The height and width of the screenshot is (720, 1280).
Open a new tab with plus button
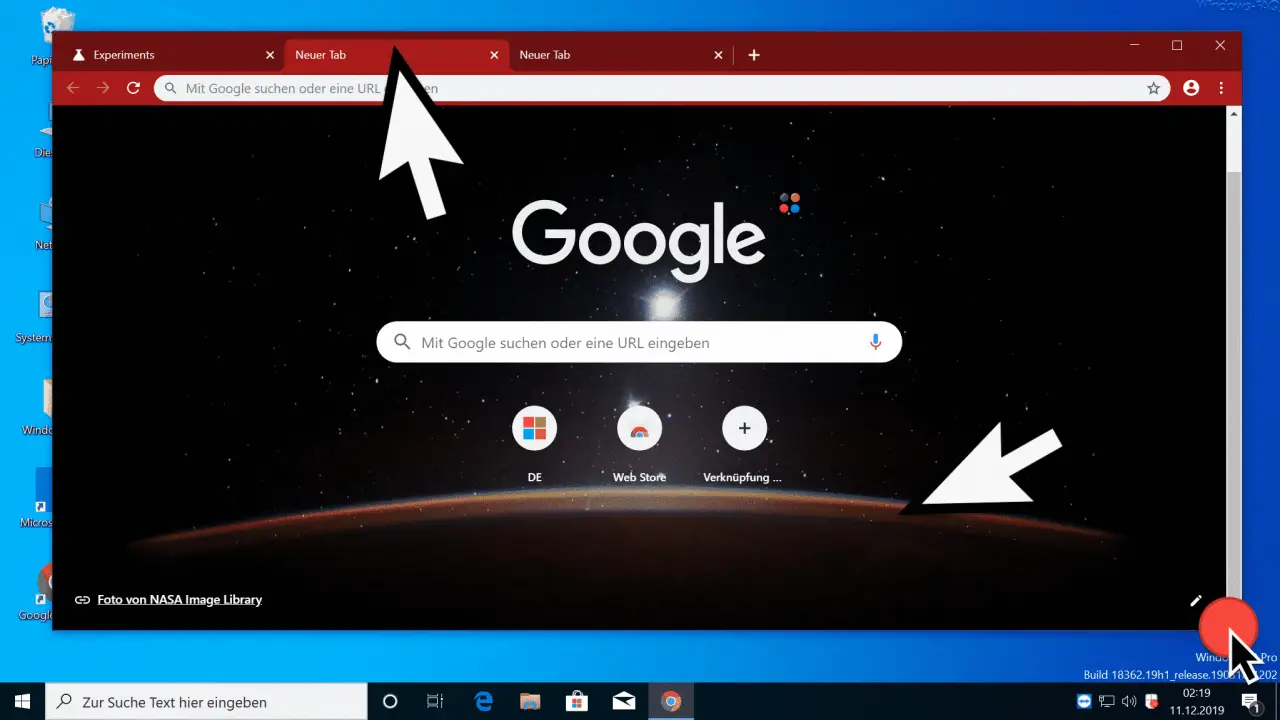(x=754, y=55)
